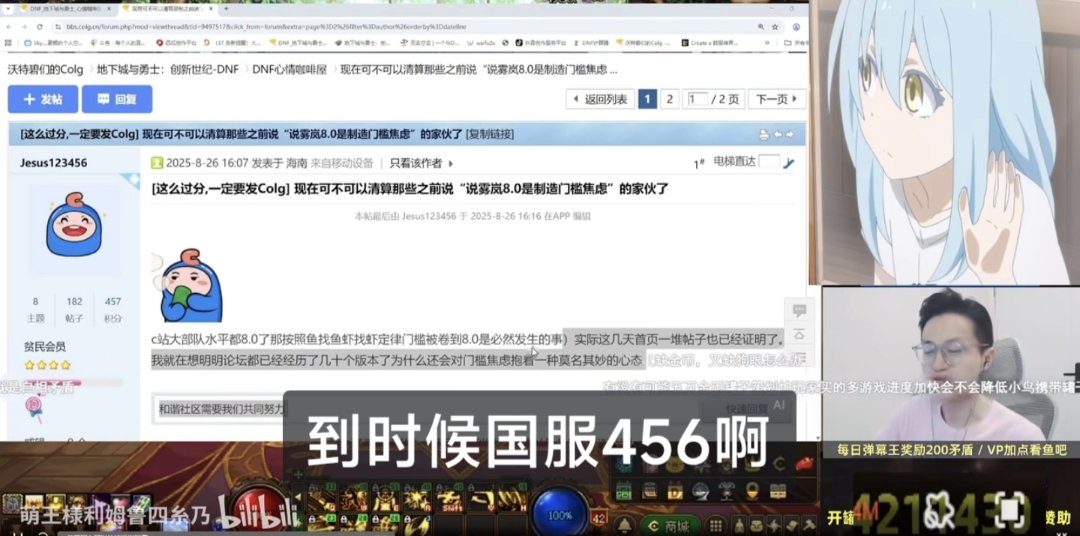The width and height of the screenshot is (1080, 536).
Task: Open the author's 帖子 count 182
Action: [74, 302]
